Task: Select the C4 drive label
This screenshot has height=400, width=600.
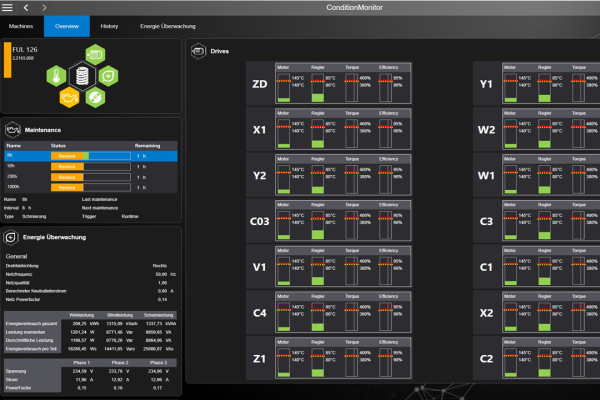Action: (259, 313)
